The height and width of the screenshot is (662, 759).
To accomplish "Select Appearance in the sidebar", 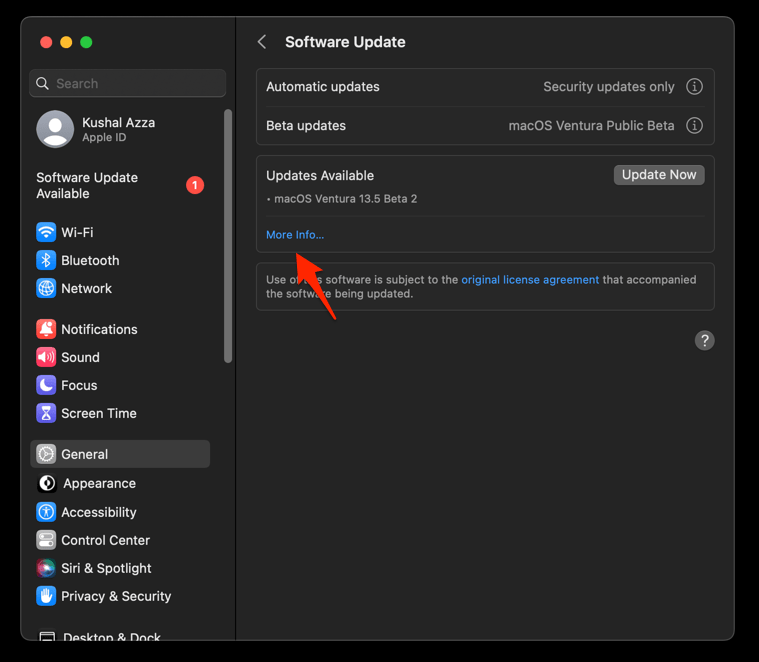I will pos(99,483).
